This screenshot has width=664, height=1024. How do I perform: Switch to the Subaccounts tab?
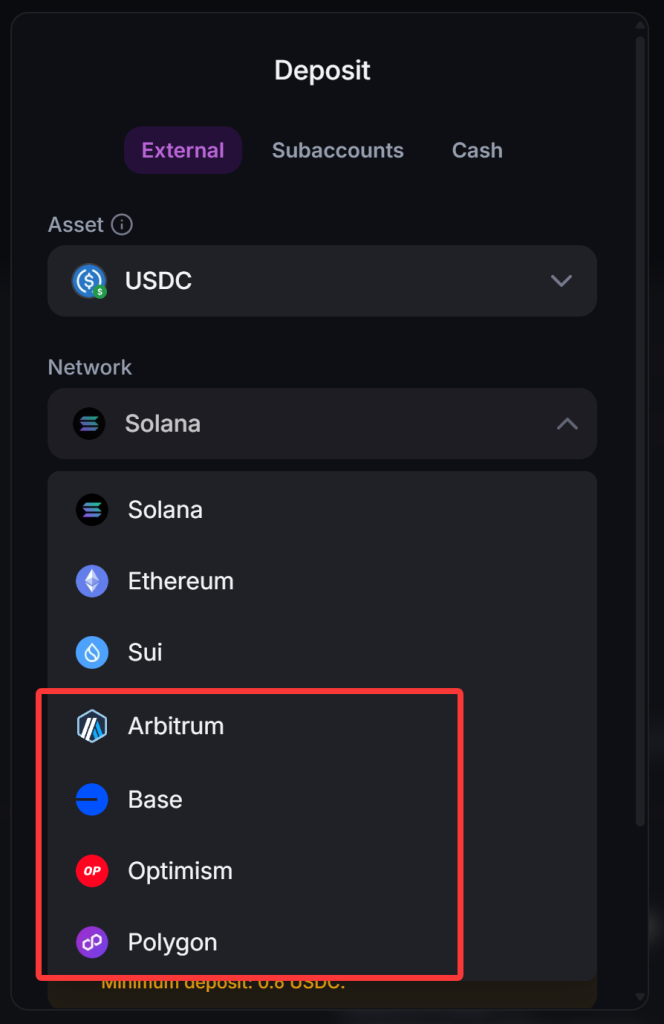(338, 150)
